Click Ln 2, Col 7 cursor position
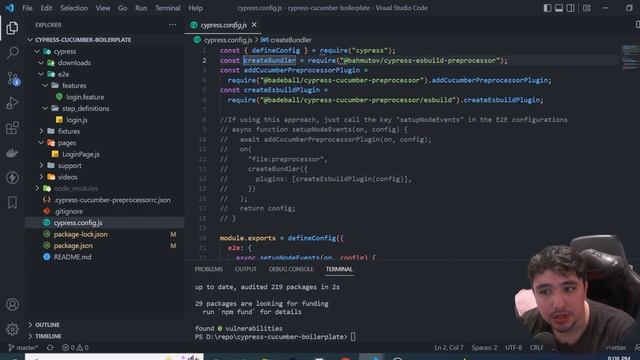Viewport: 640px width, 360px height. tap(449, 348)
